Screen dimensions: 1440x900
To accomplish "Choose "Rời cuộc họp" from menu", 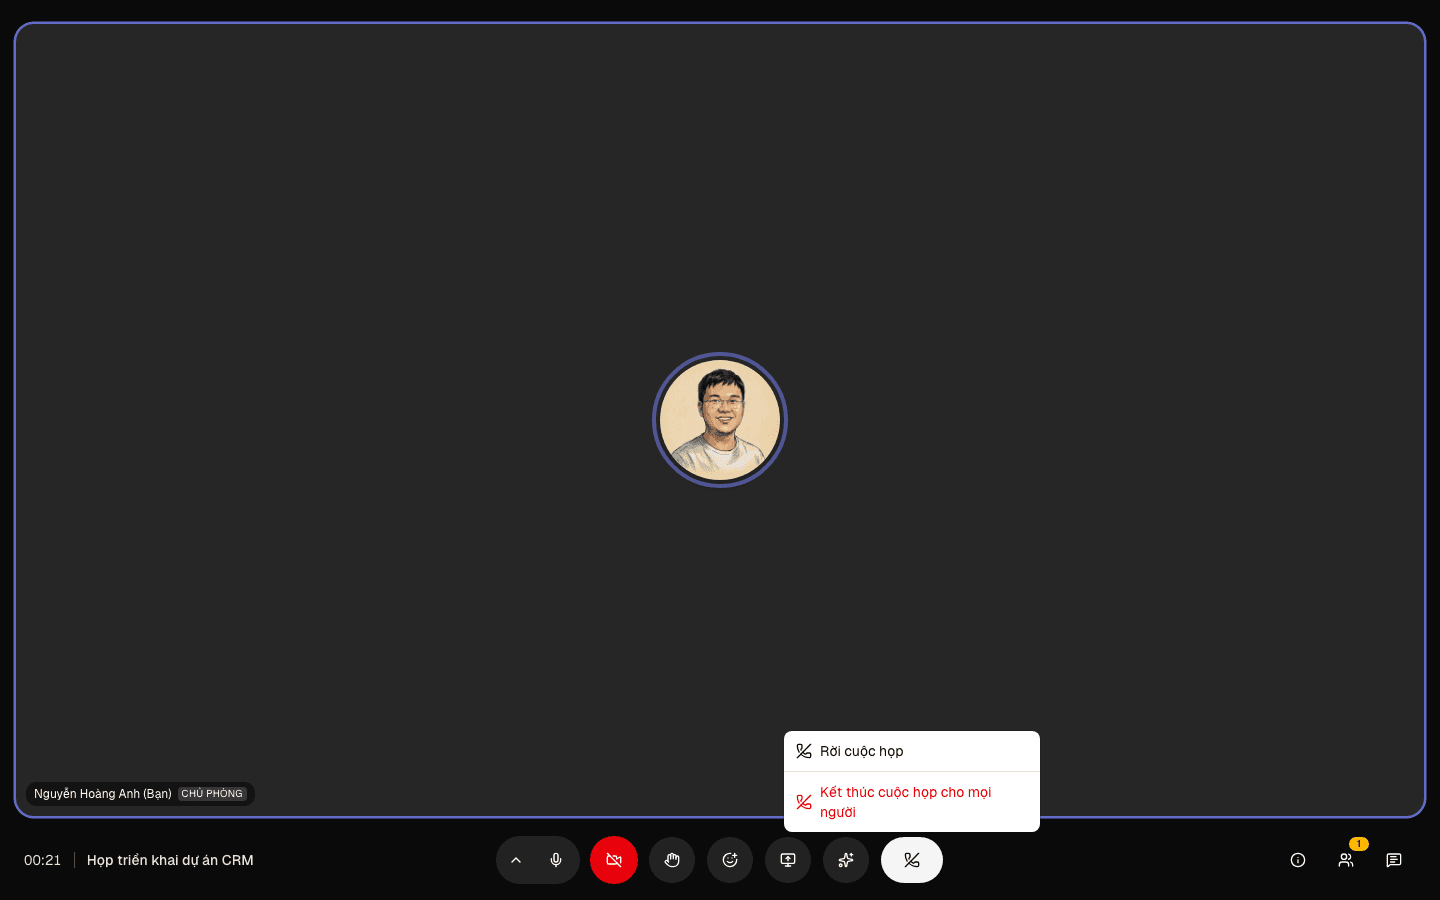I will pyautogui.click(x=912, y=751).
